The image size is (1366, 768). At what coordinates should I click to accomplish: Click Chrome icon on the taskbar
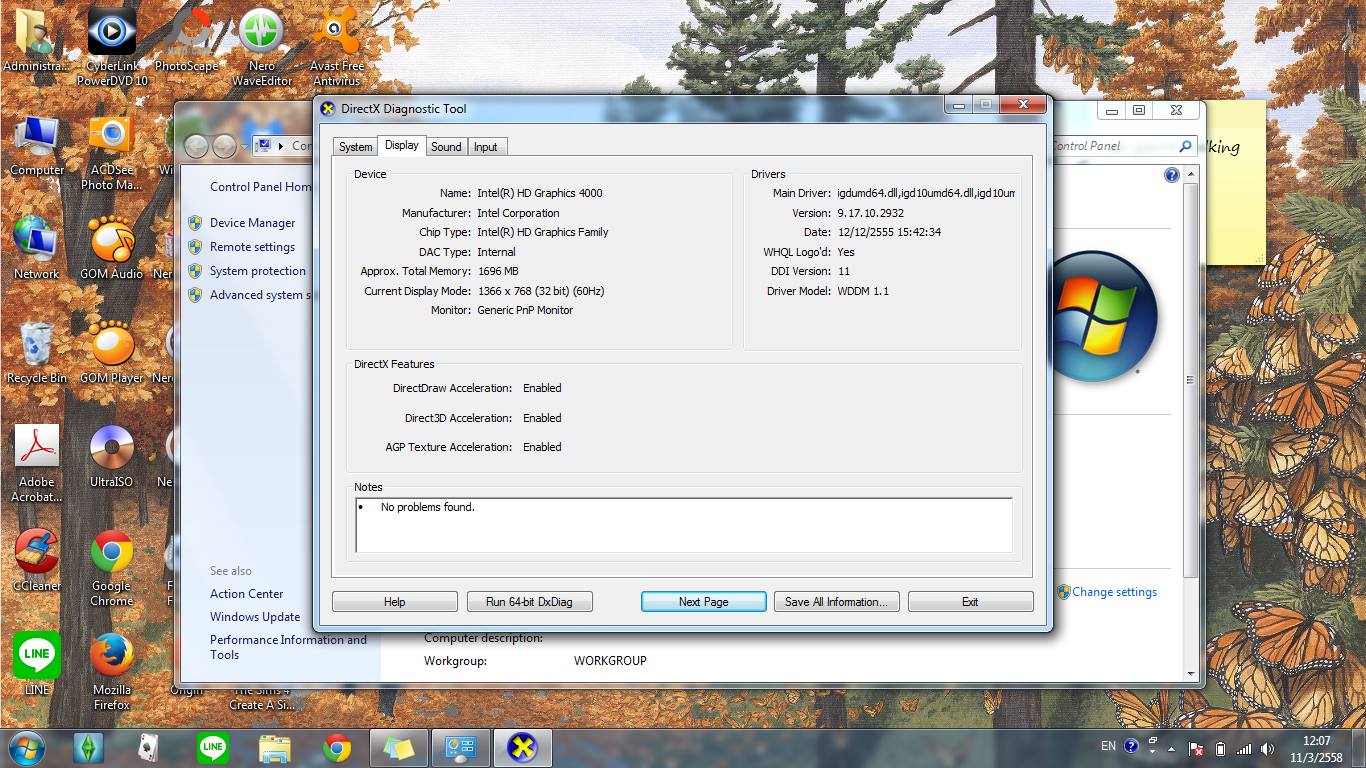coord(337,748)
